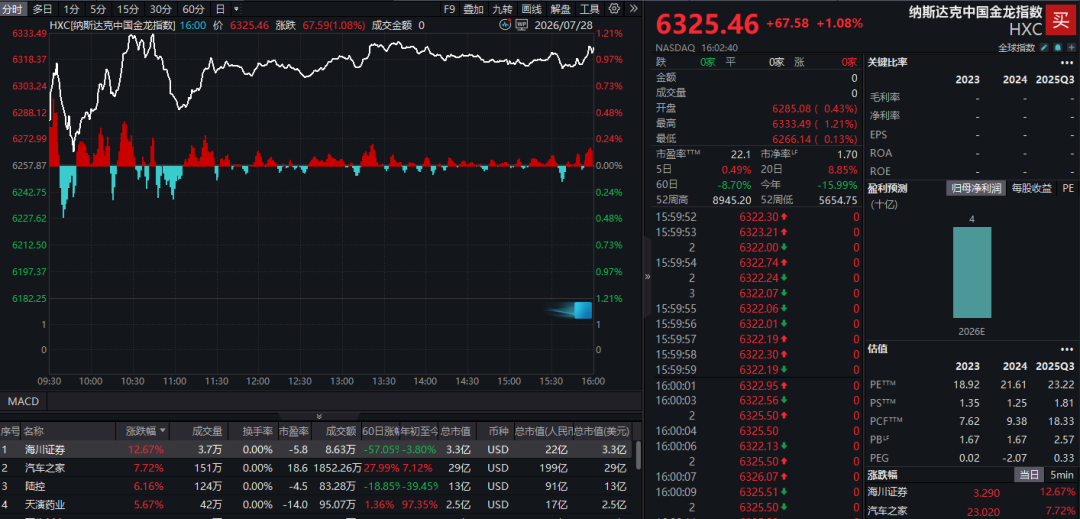The width and height of the screenshot is (1080, 519).
Task: Expand the lower panel via double chevron
Action: pyautogui.click(x=319, y=416)
